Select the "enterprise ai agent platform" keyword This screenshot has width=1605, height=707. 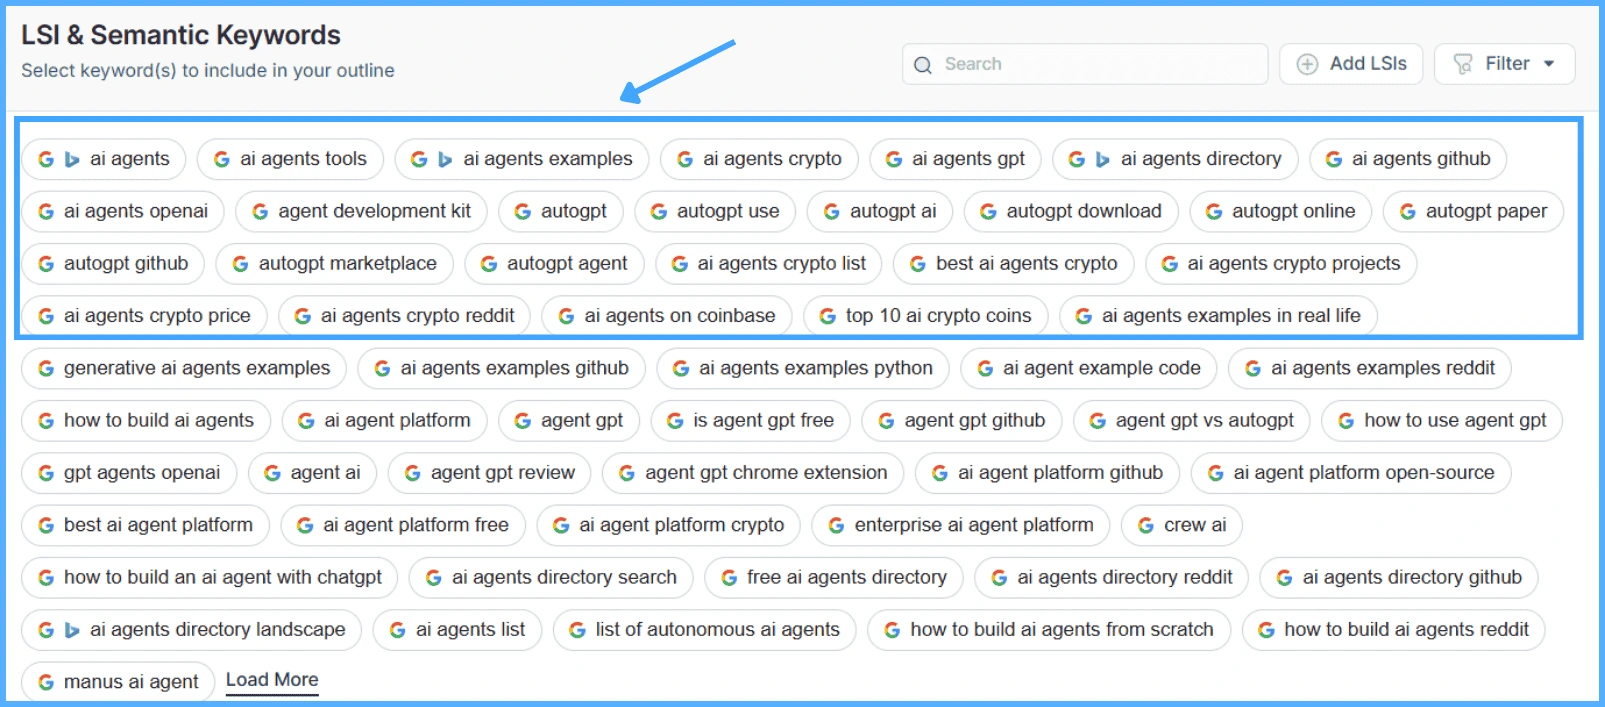[x=960, y=525]
